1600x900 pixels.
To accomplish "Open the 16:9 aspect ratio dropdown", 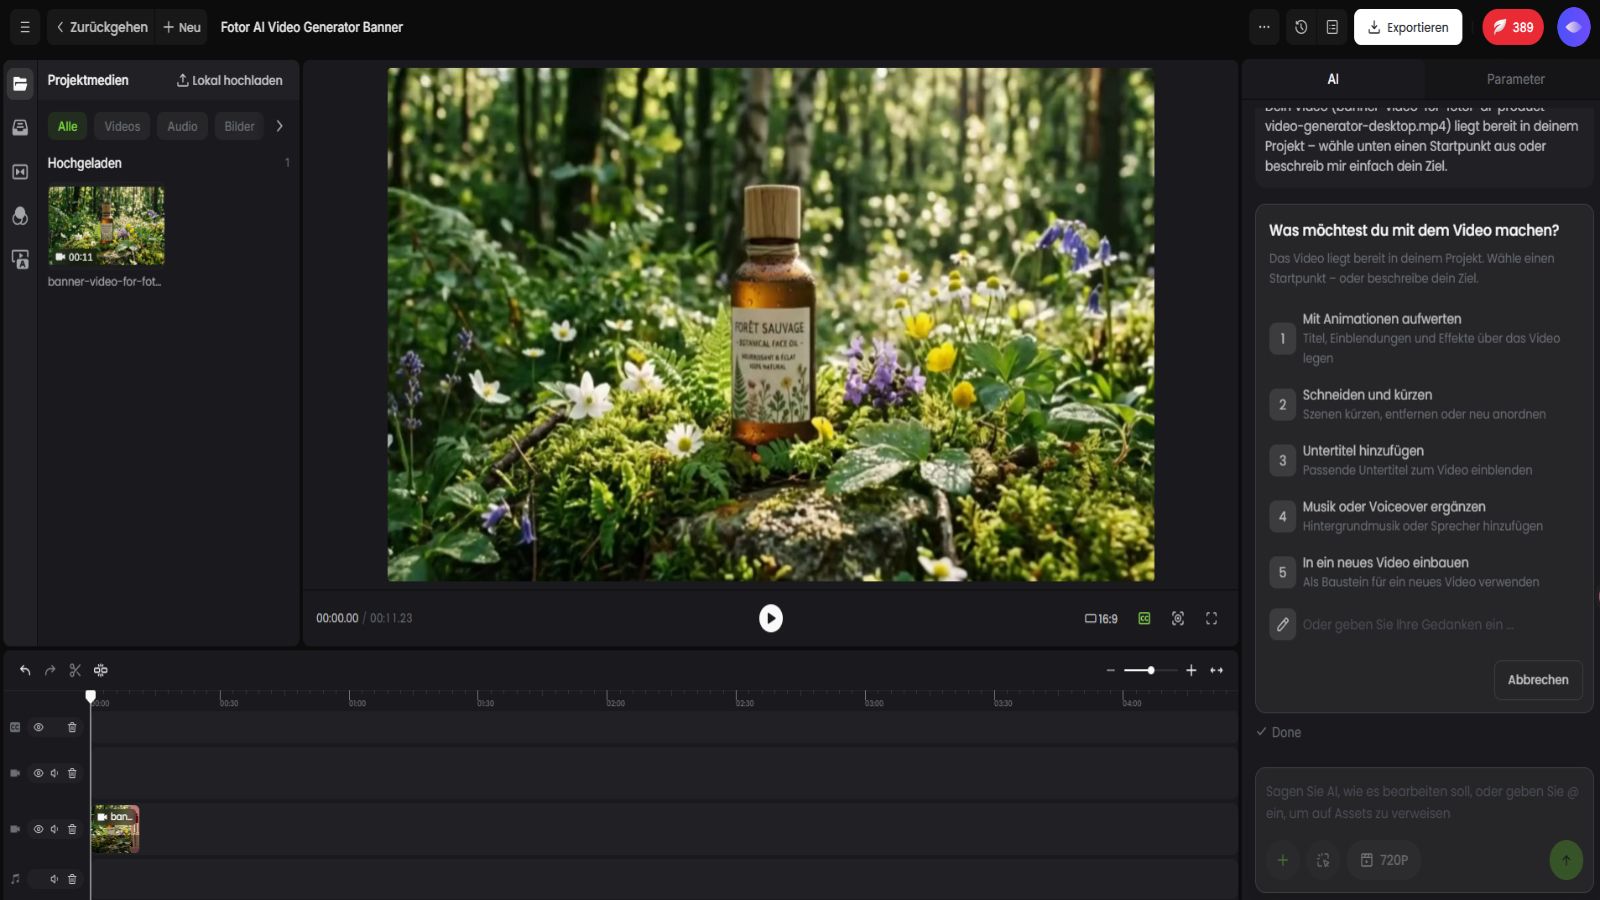I will coord(1101,618).
